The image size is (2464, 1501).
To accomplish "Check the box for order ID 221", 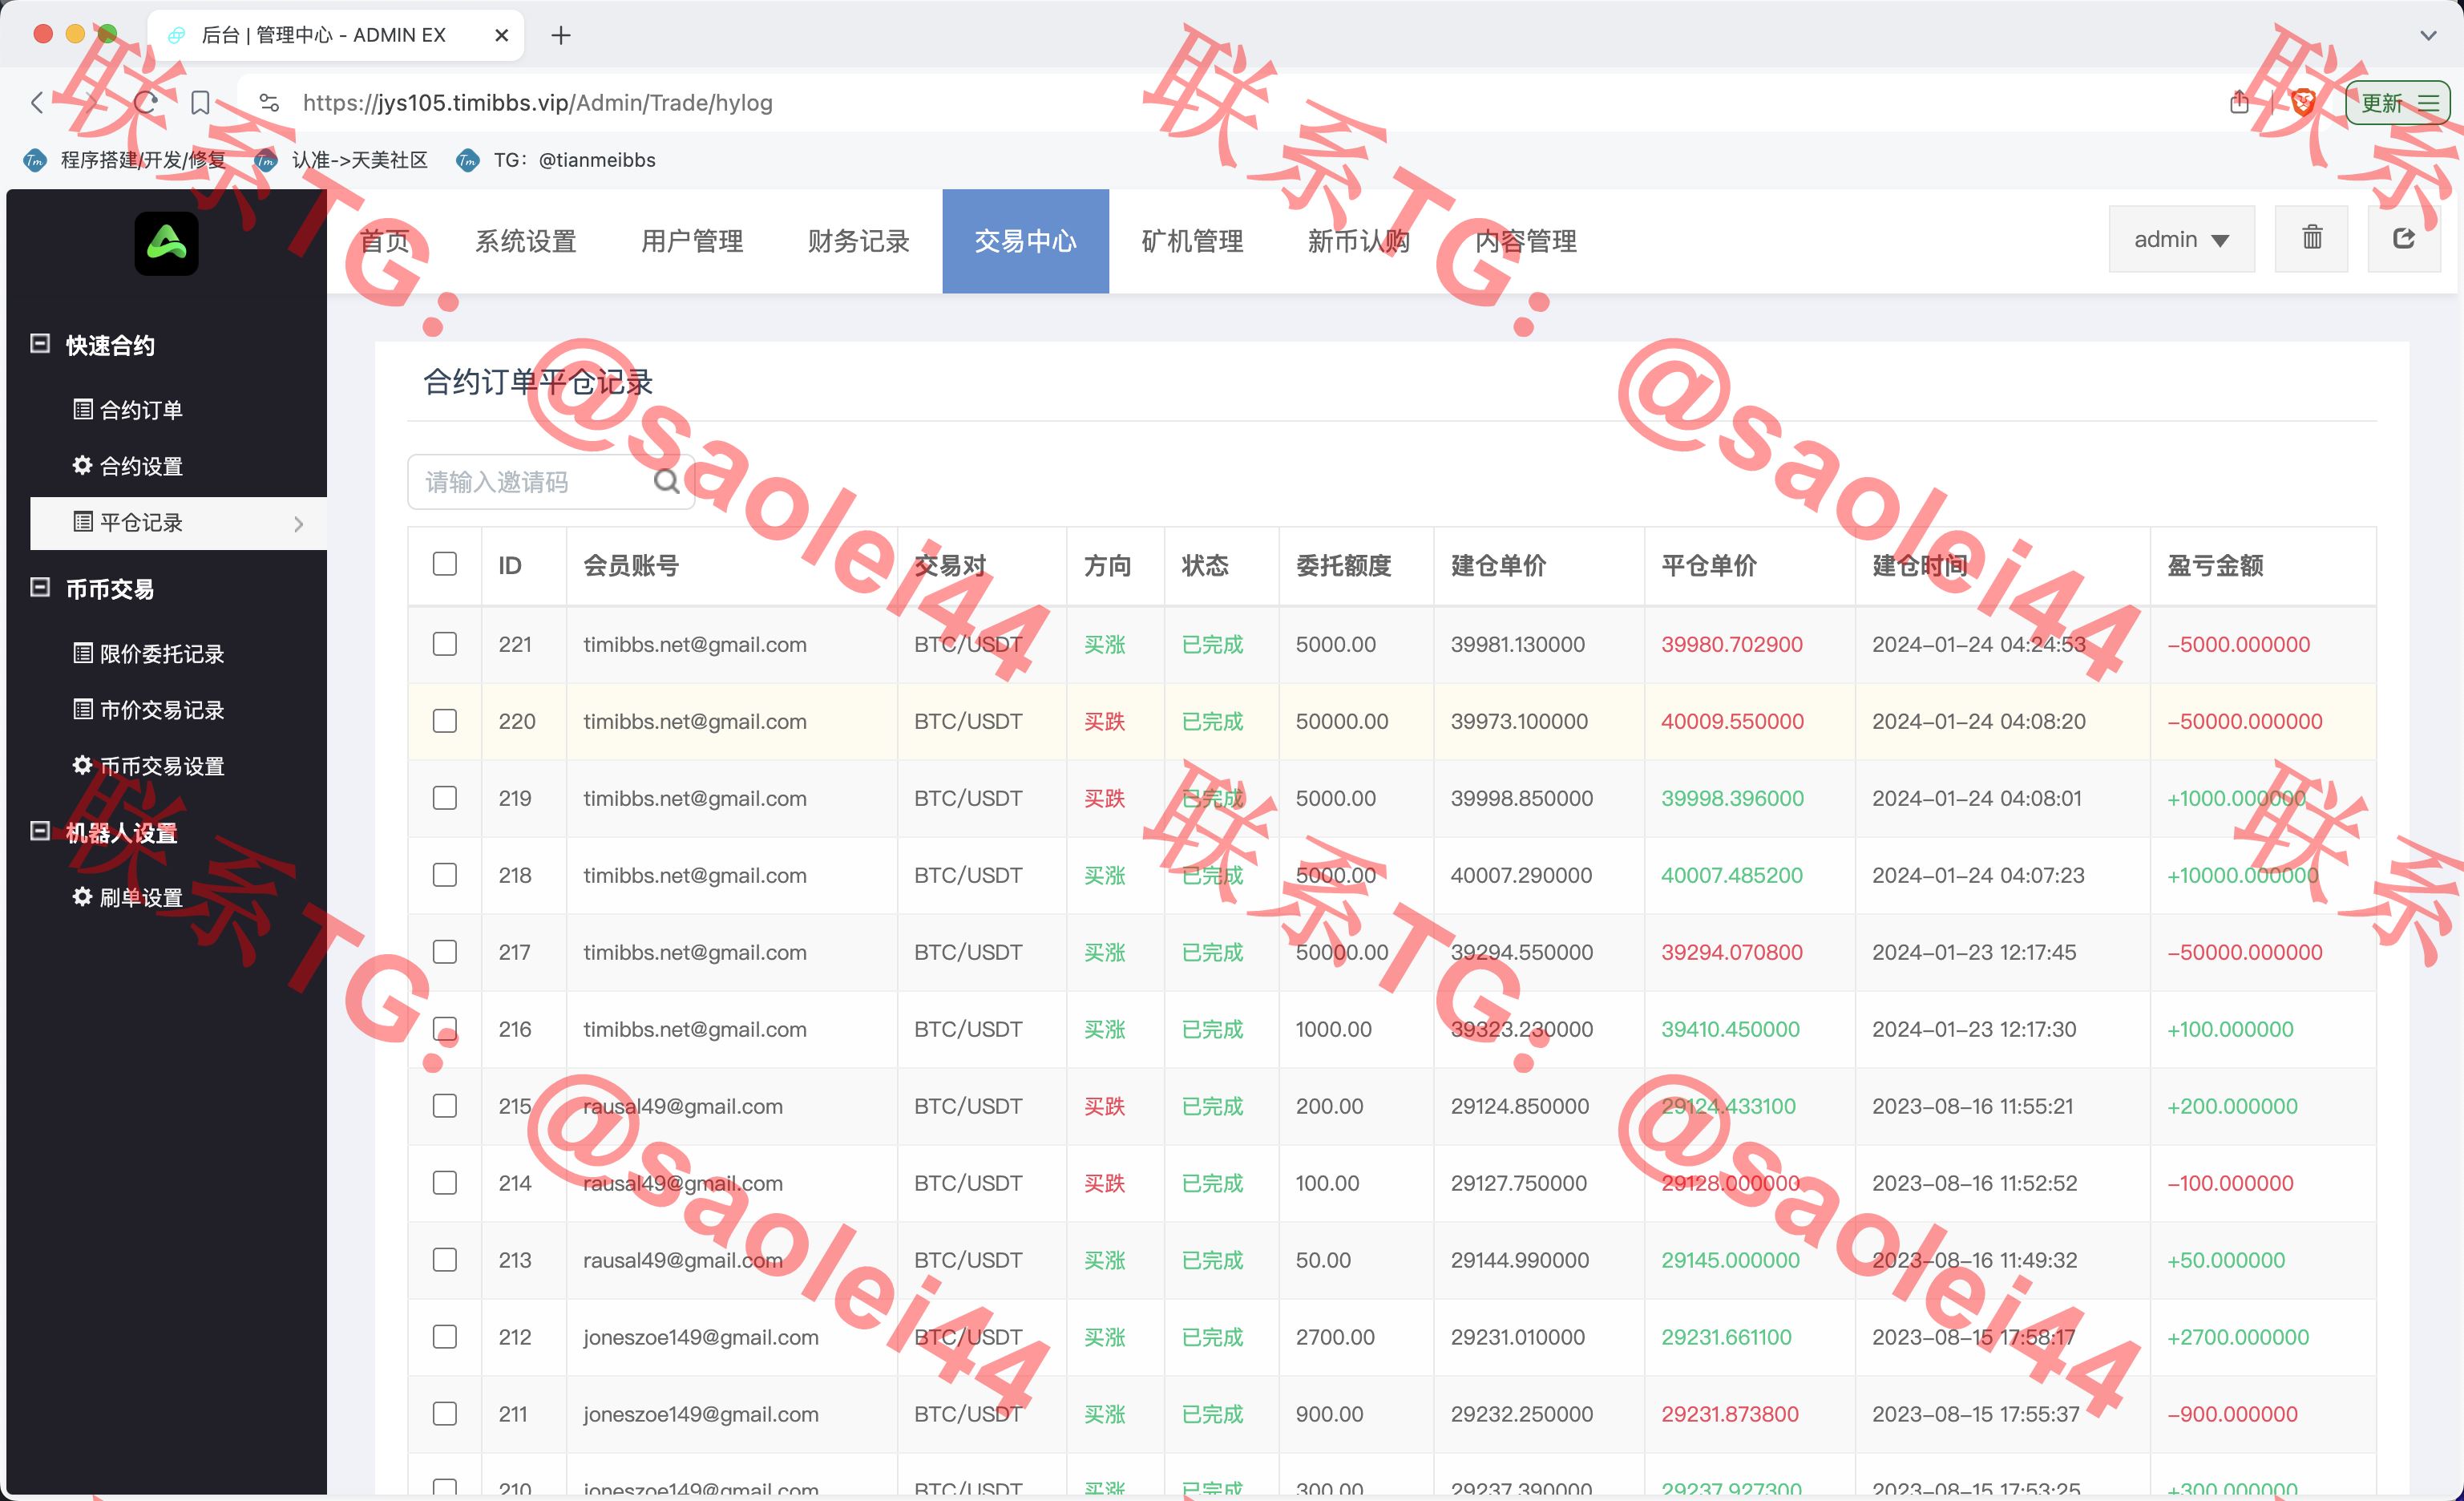I will tap(445, 644).
